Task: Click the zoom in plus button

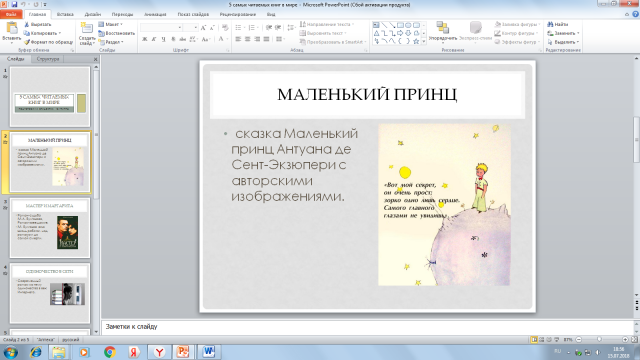Action: 625,340
